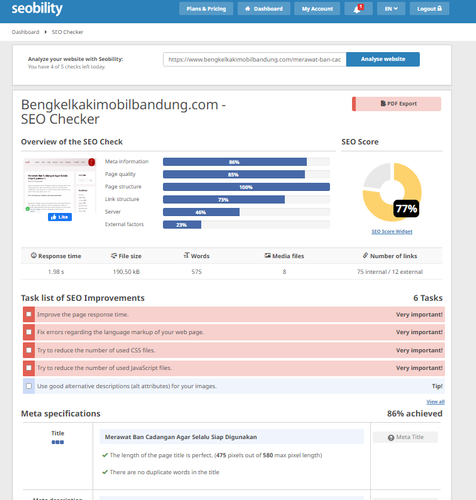Click the 'Merawat Ban Cadangan' title text
The width and height of the screenshot is (476, 500).
coord(181,437)
